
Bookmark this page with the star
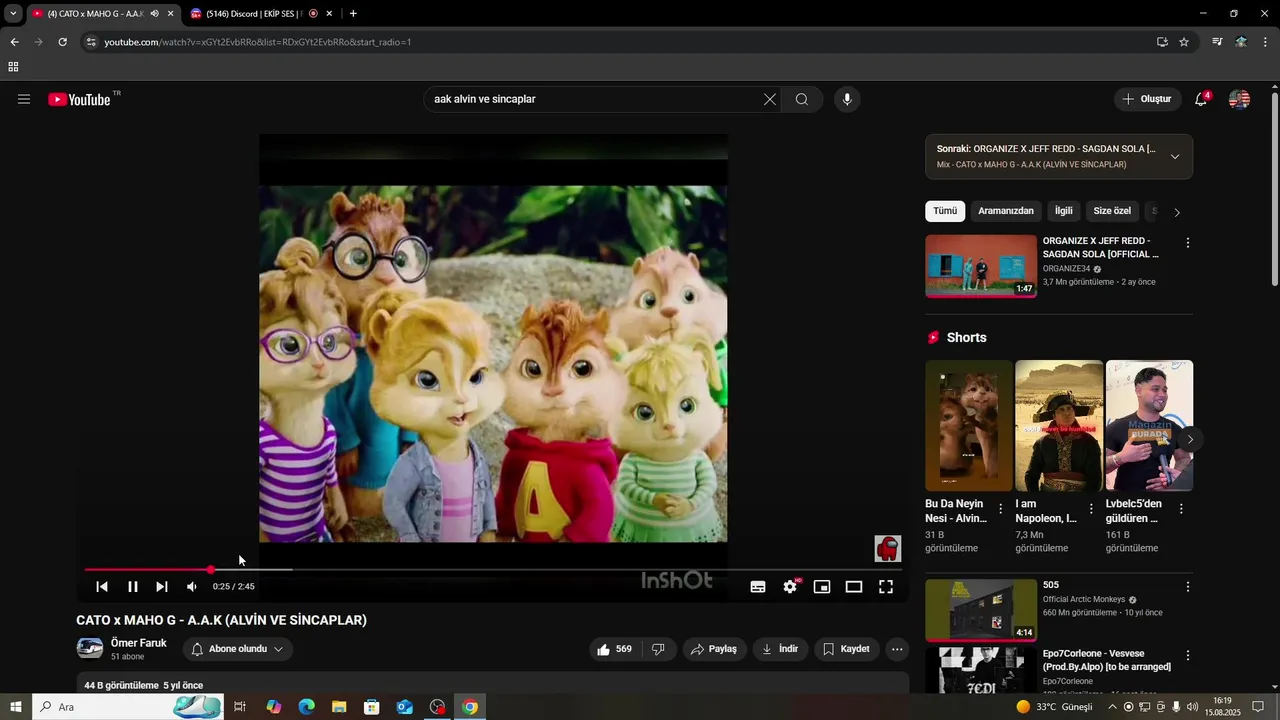[1184, 42]
